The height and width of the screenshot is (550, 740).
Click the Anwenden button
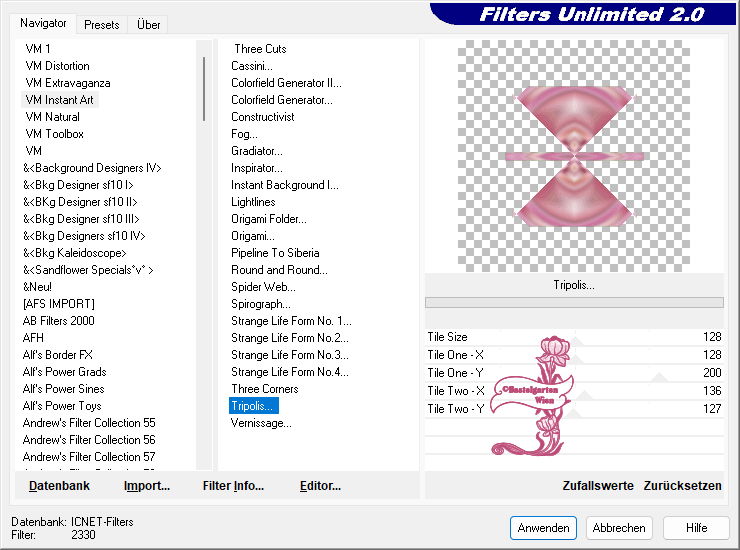543,528
